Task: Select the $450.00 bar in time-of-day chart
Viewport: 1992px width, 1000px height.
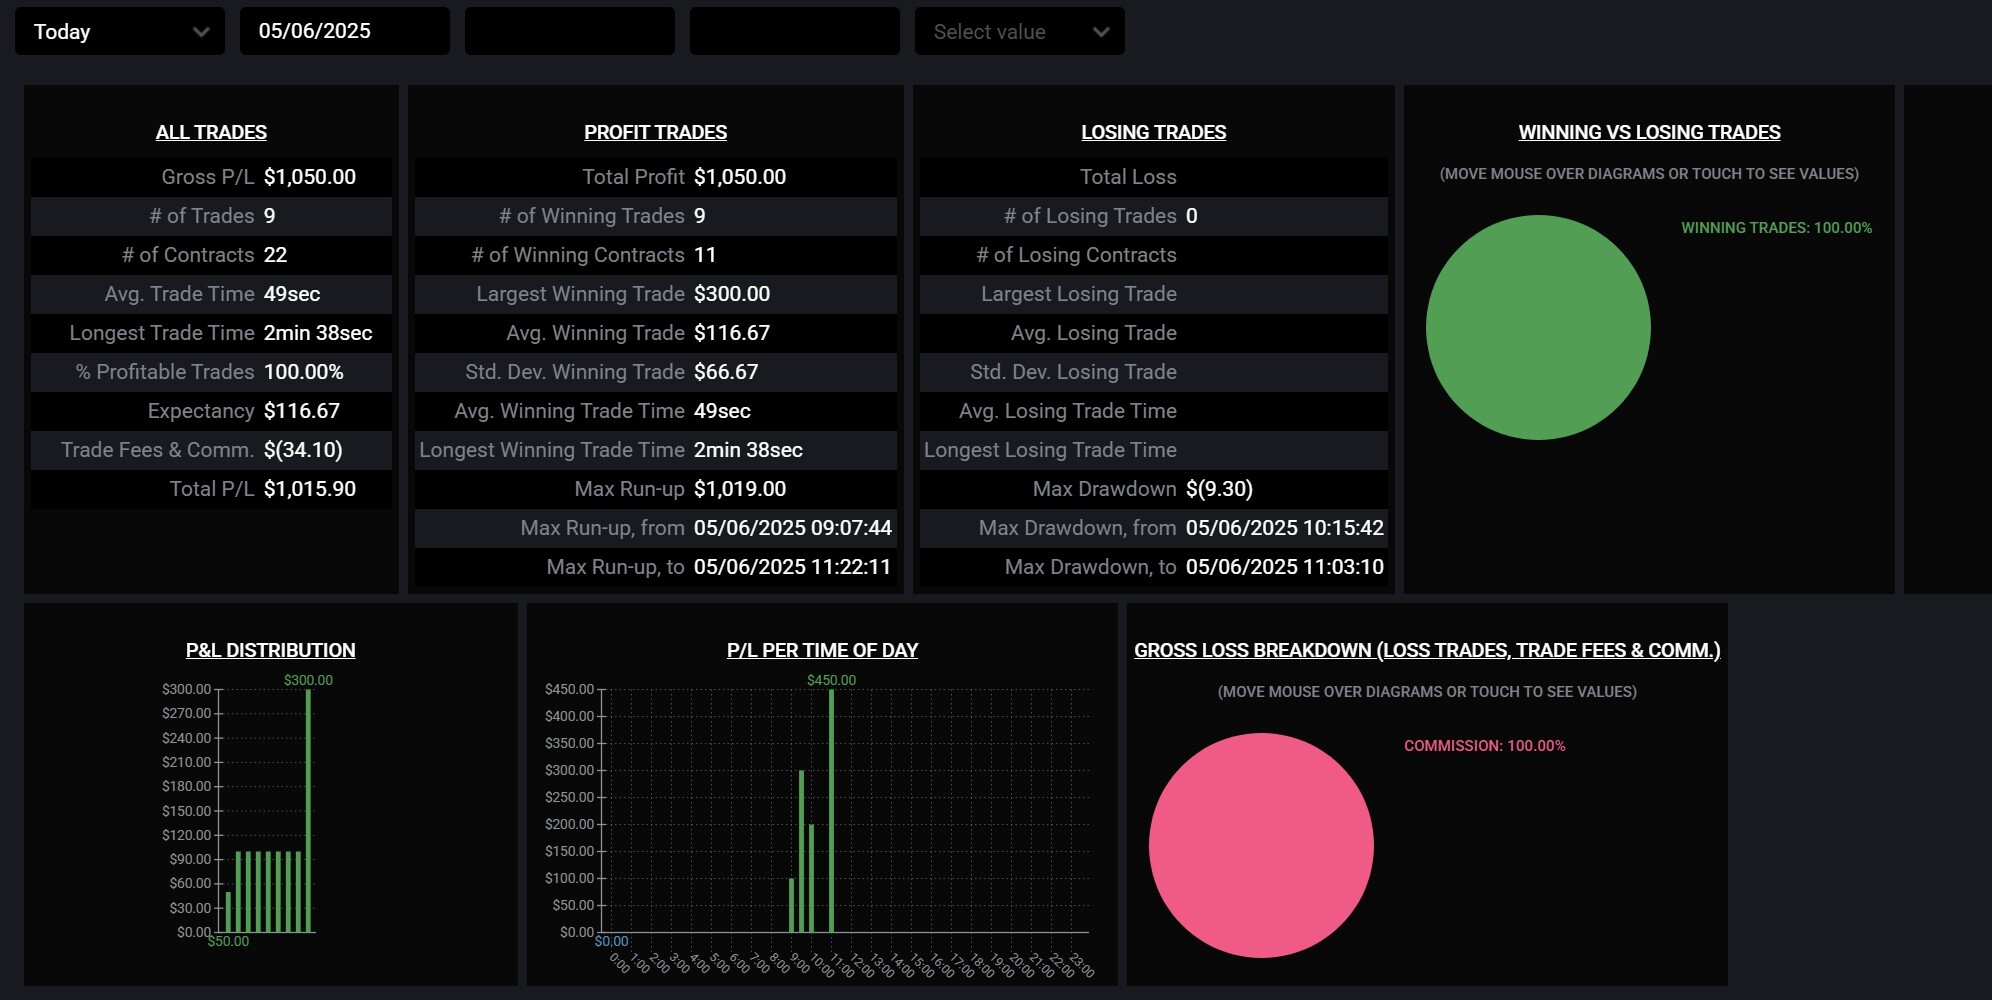Action: [x=831, y=810]
